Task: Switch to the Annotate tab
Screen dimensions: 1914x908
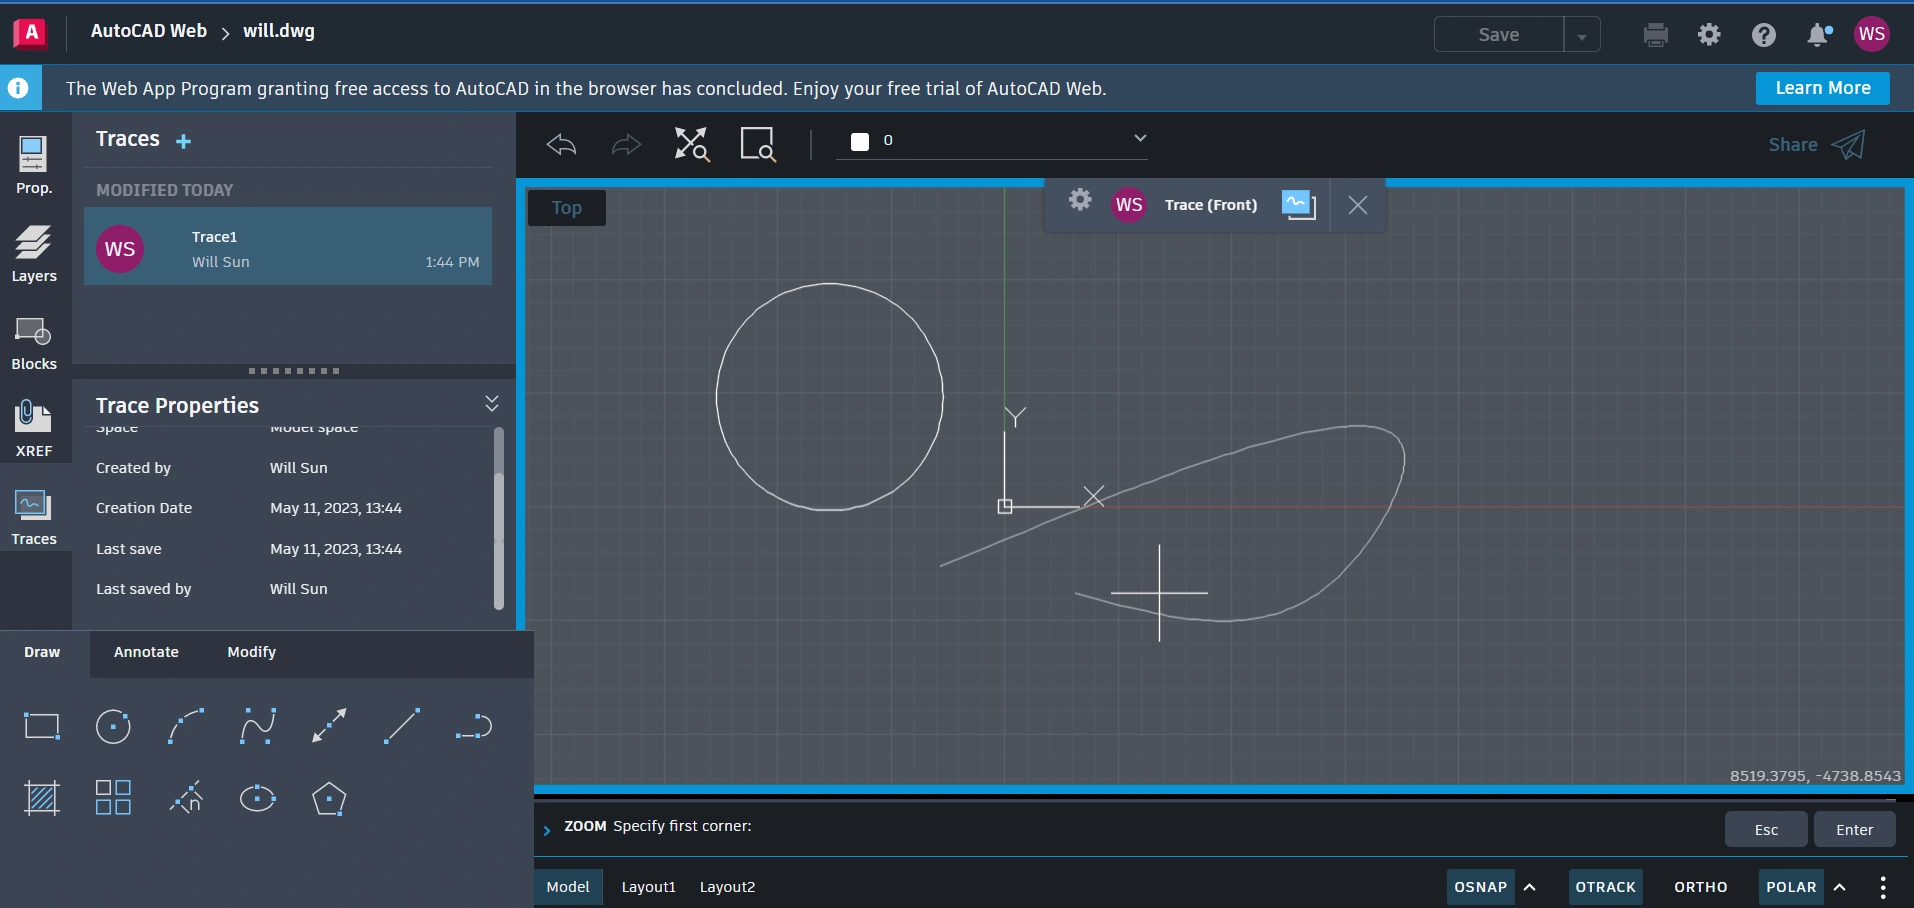Action: (x=146, y=652)
